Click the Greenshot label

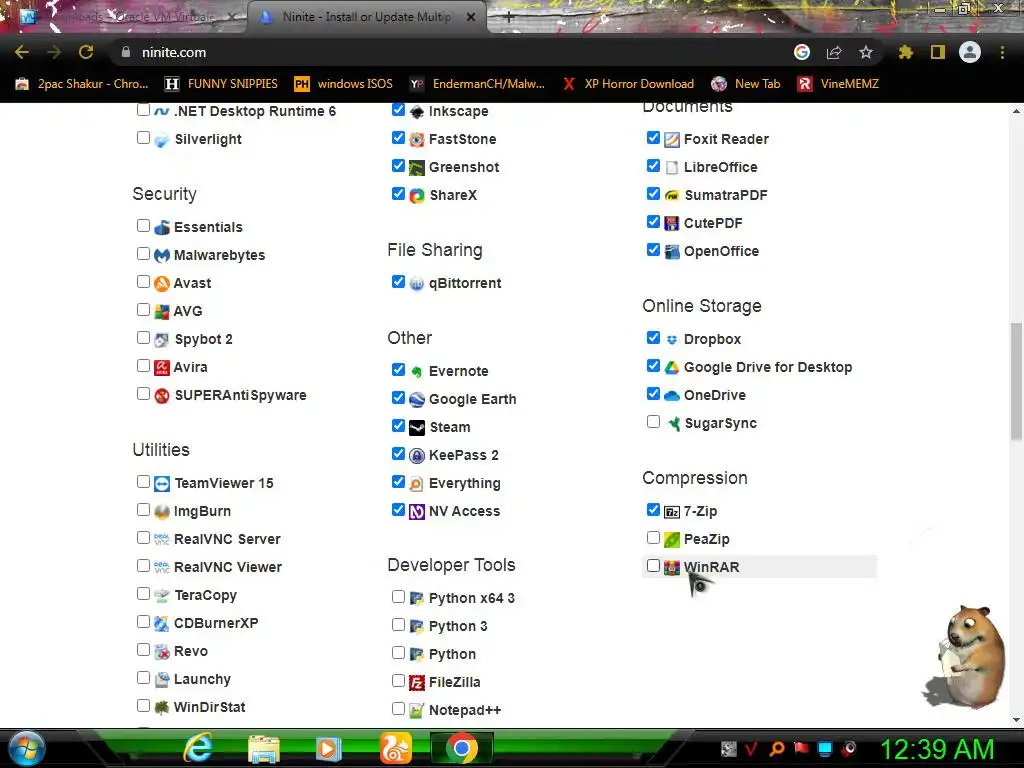pyautogui.click(x=464, y=168)
